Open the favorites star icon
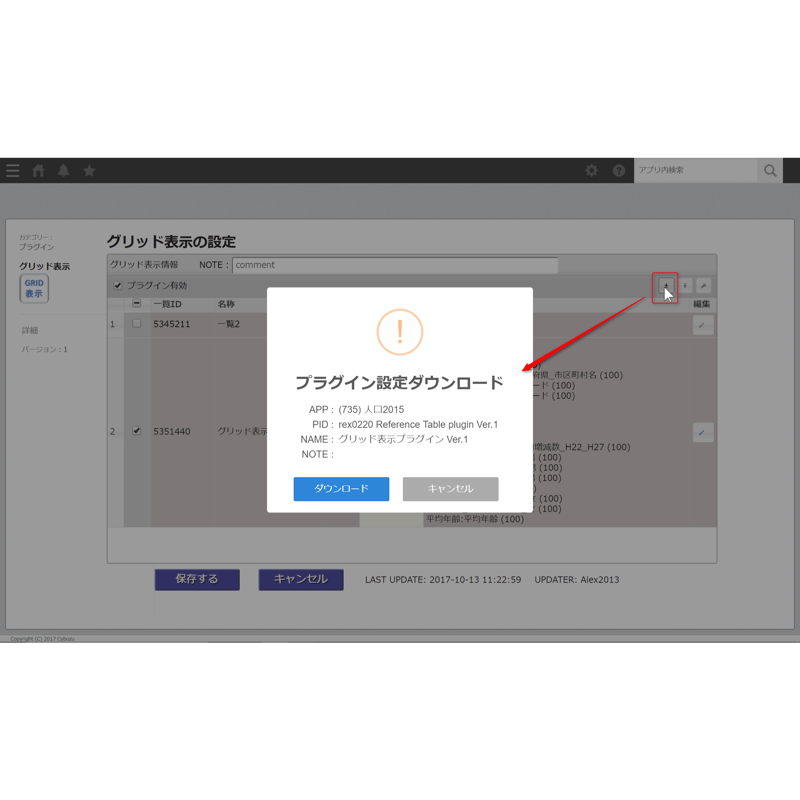This screenshot has height=800, width=800. pos(89,170)
